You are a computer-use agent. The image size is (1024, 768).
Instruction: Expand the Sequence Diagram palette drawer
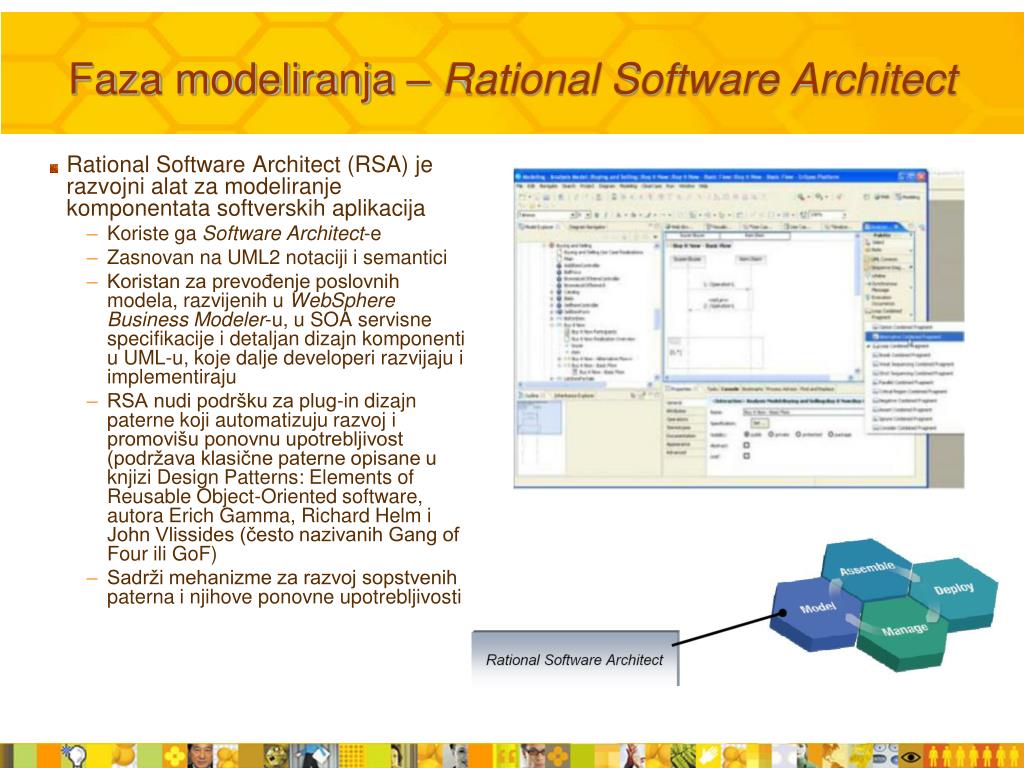pyautogui.click(x=886, y=268)
